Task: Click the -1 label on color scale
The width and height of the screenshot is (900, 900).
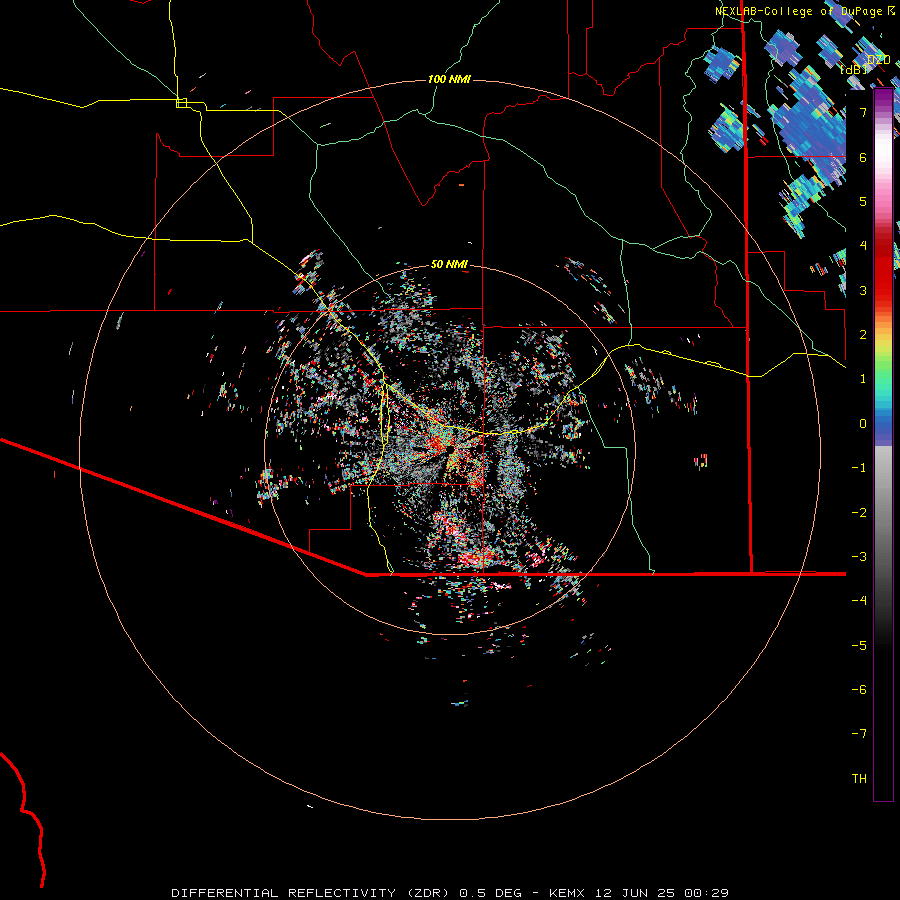Action: [859, 468]
